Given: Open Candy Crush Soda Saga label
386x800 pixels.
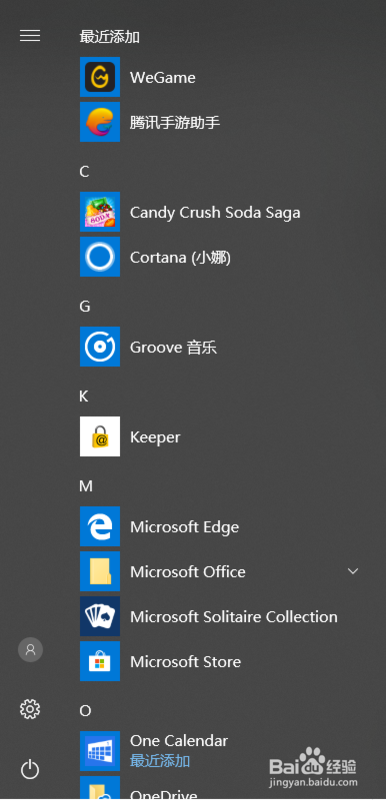Looking at the screenshot, I should [215, 212].
